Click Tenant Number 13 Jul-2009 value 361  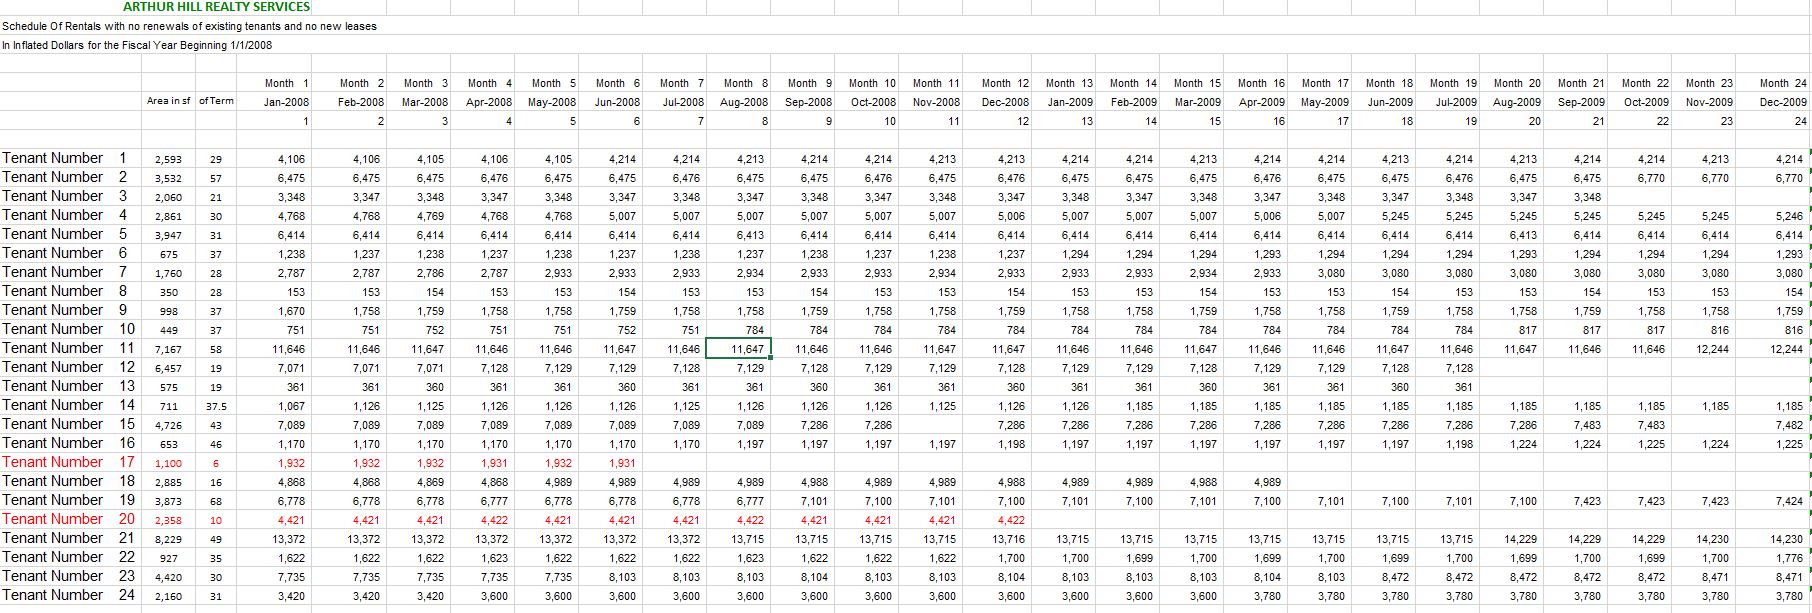click(x=1464, y=387)
